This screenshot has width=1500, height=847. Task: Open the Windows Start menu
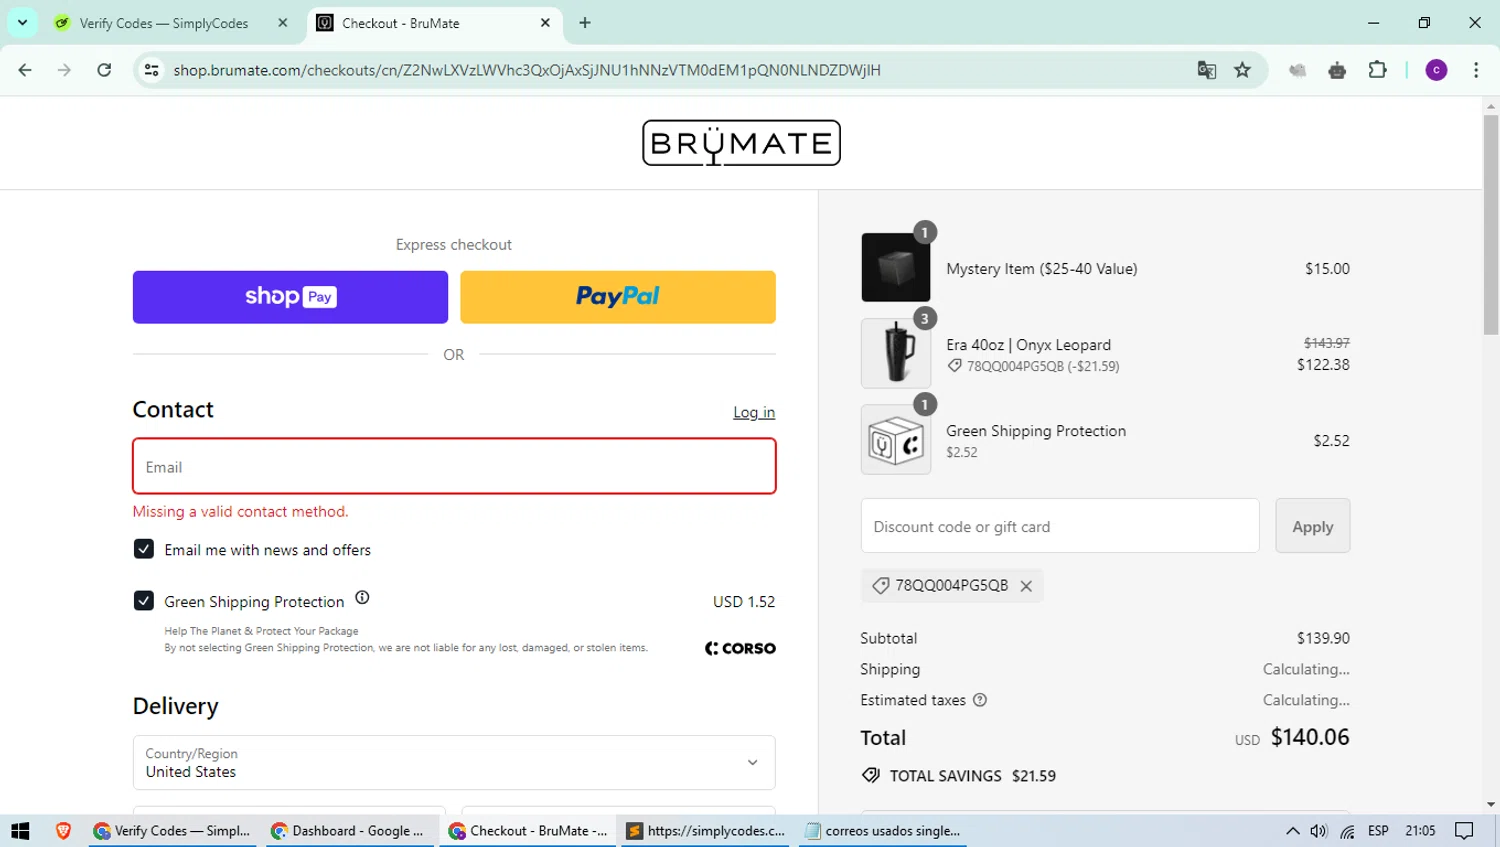click(20, 831)
